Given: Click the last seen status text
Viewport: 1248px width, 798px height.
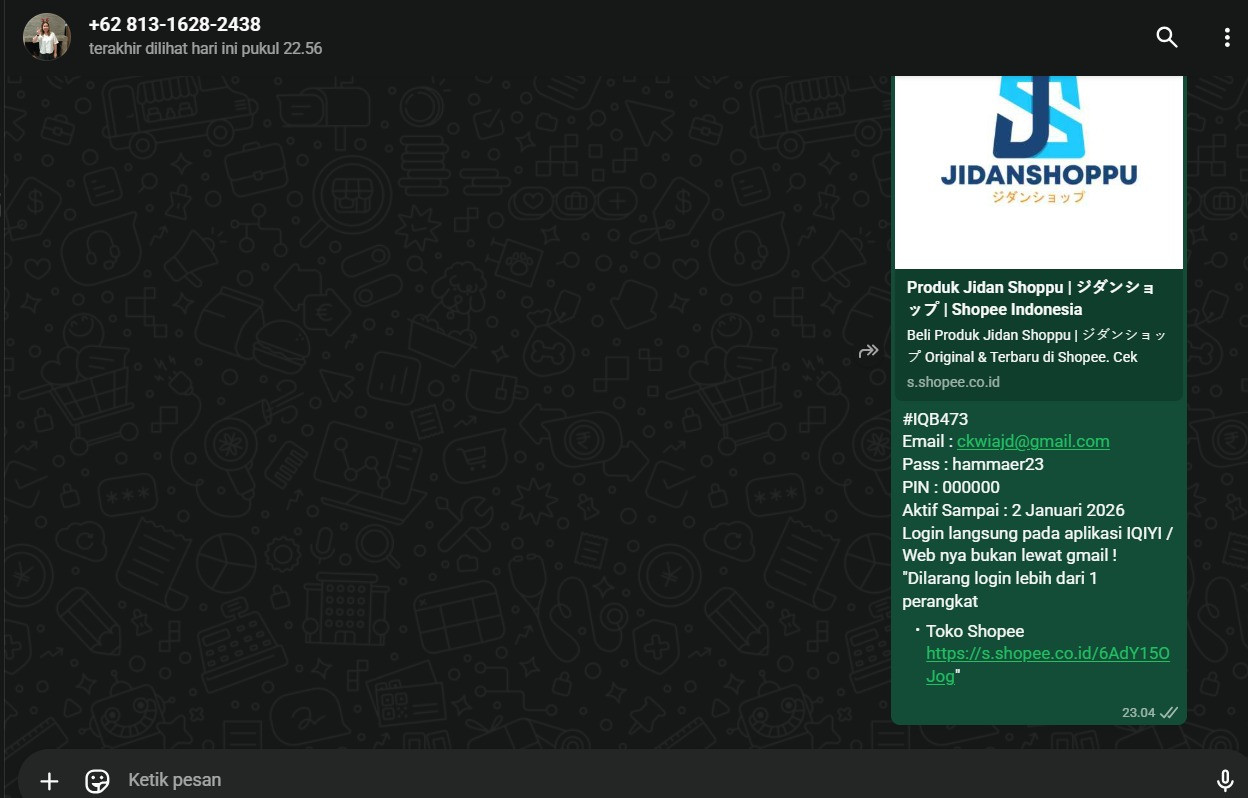Looking at the screenshot, I should [x=205, y=48].
